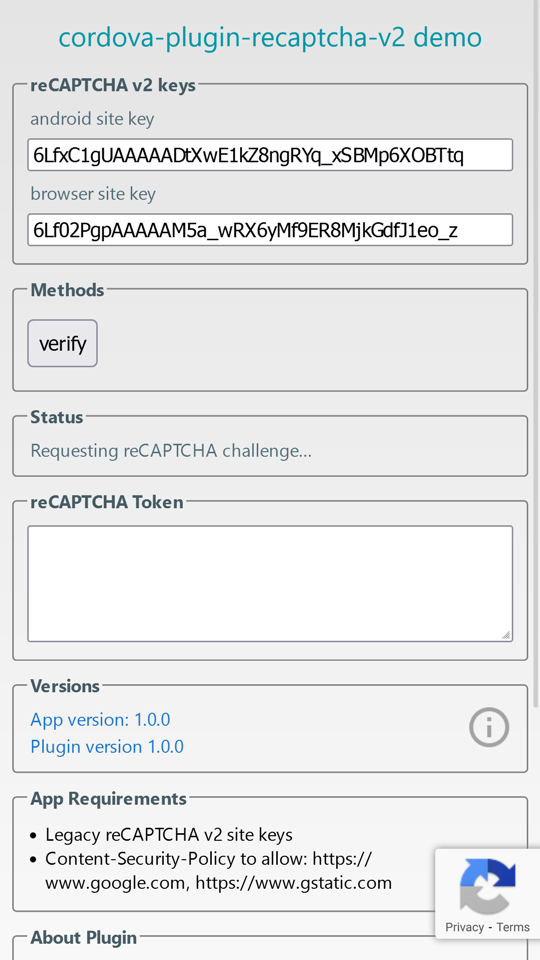Open the Plugin version 1.0.0 link

[107, 747]
